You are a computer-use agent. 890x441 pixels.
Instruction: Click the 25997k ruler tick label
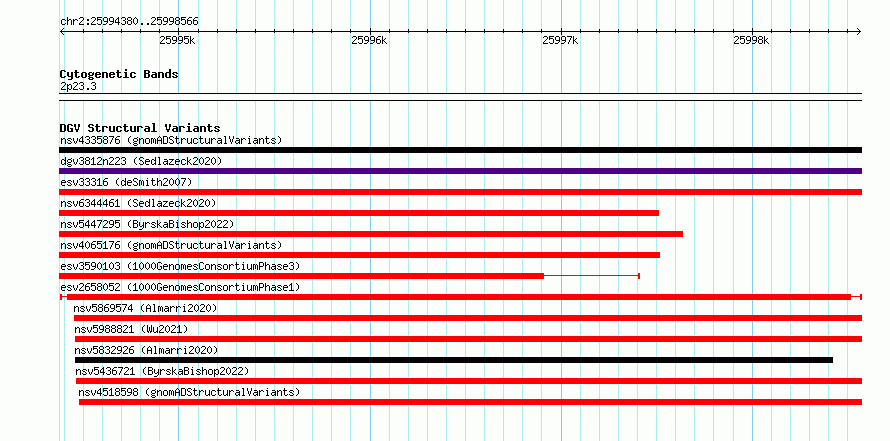pos(561,40)
